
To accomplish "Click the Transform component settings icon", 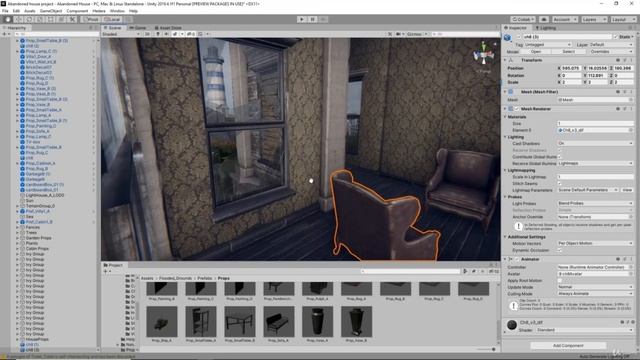I will pos(624,60).
